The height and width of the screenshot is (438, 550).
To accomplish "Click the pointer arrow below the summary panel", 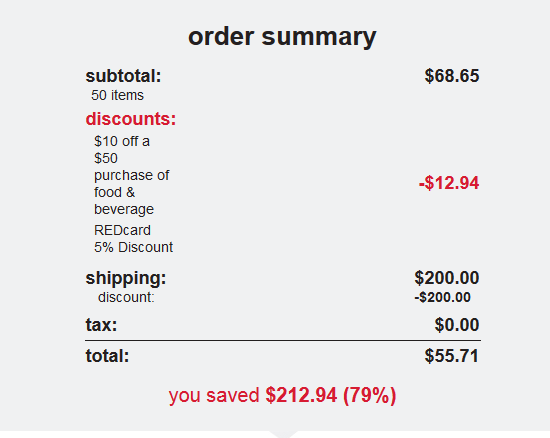I will pyautogui.click(x=284, y=434).
